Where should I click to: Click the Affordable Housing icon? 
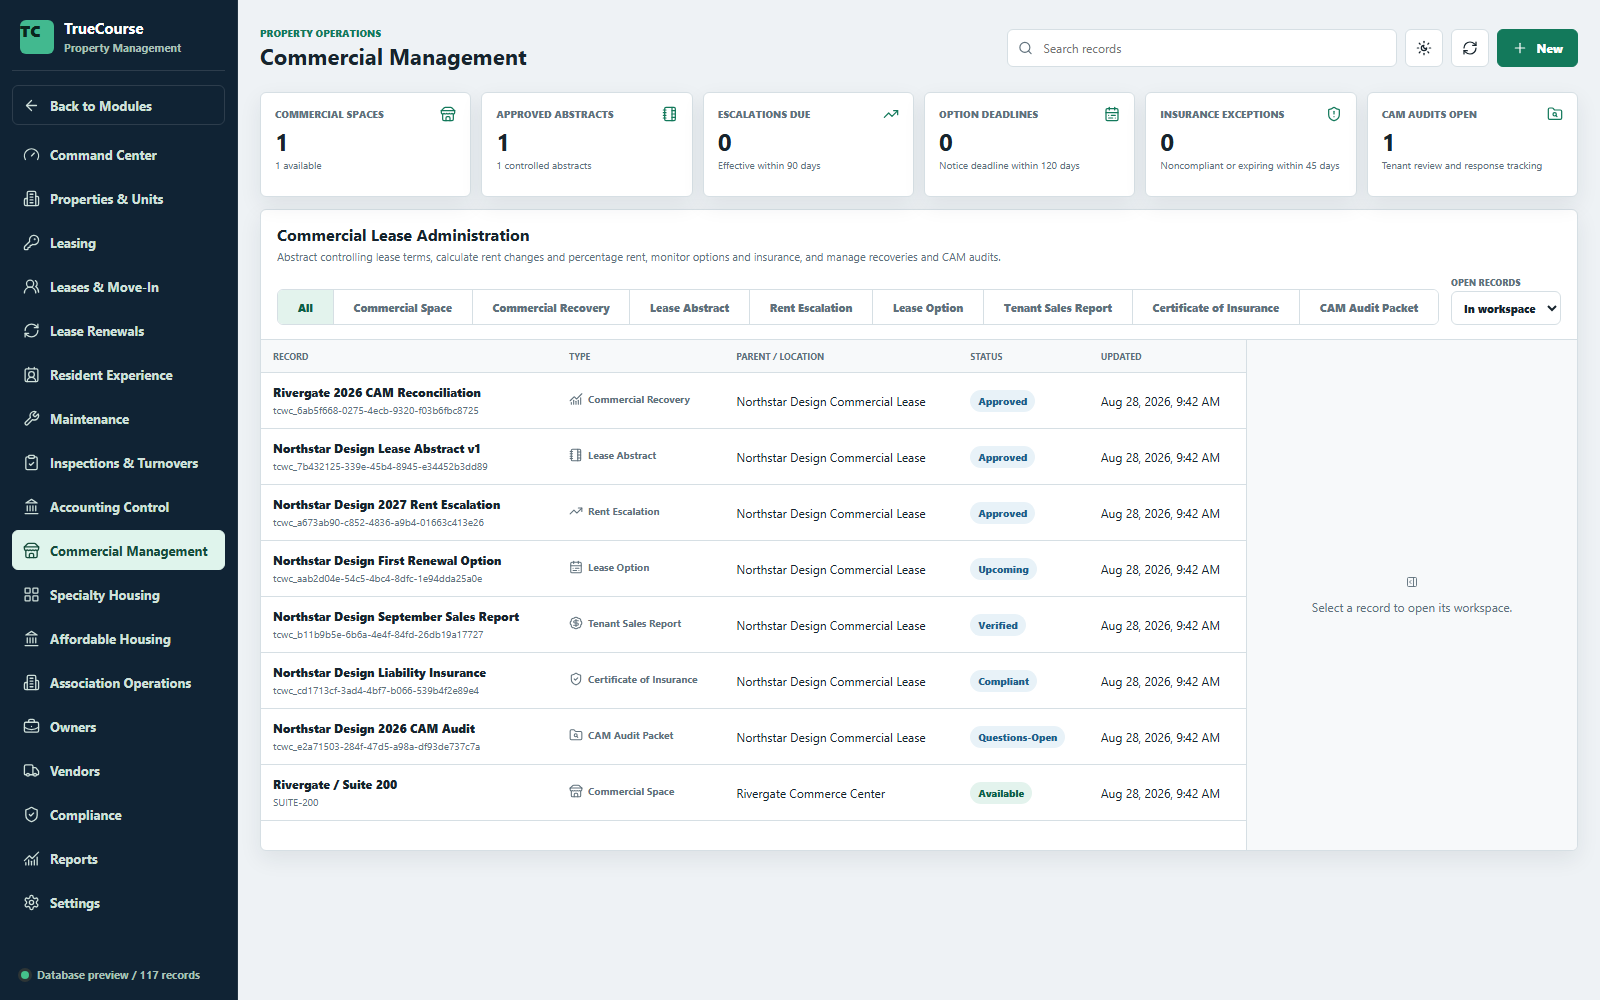[32, 639]
